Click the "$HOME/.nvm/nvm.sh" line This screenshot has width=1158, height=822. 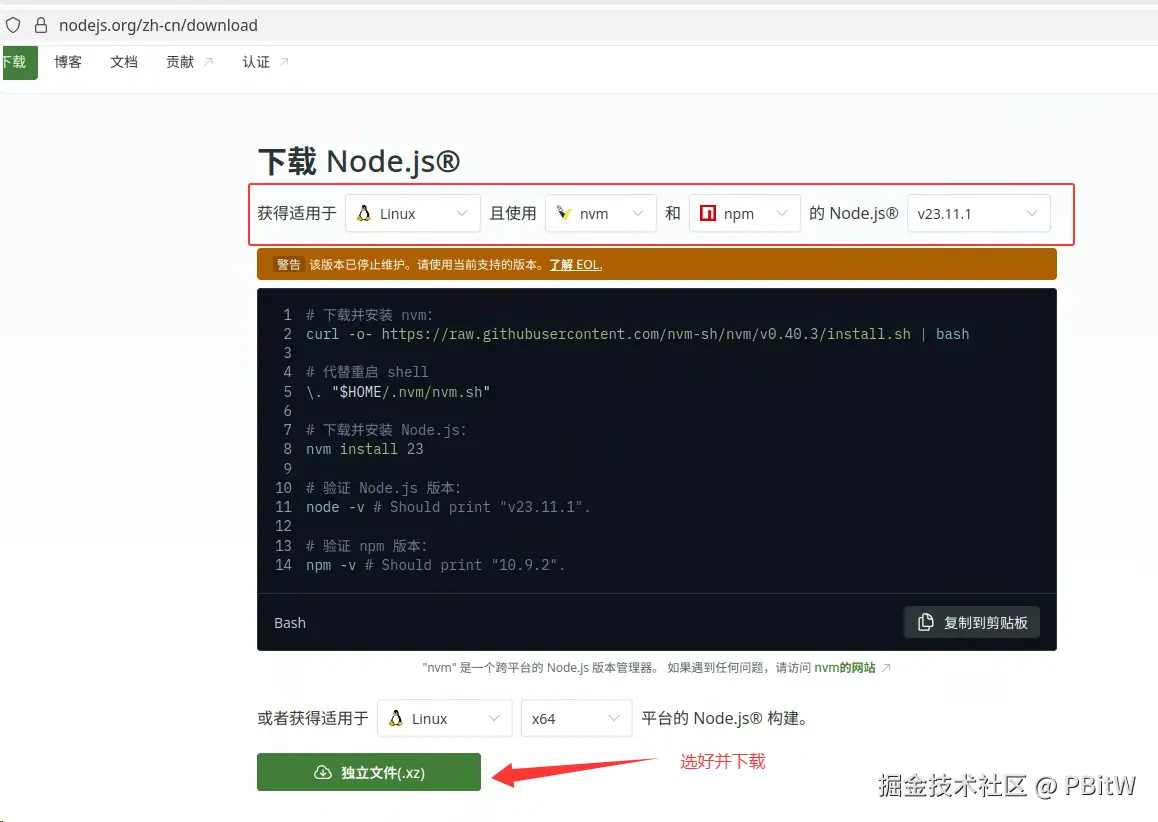[398, 391]
